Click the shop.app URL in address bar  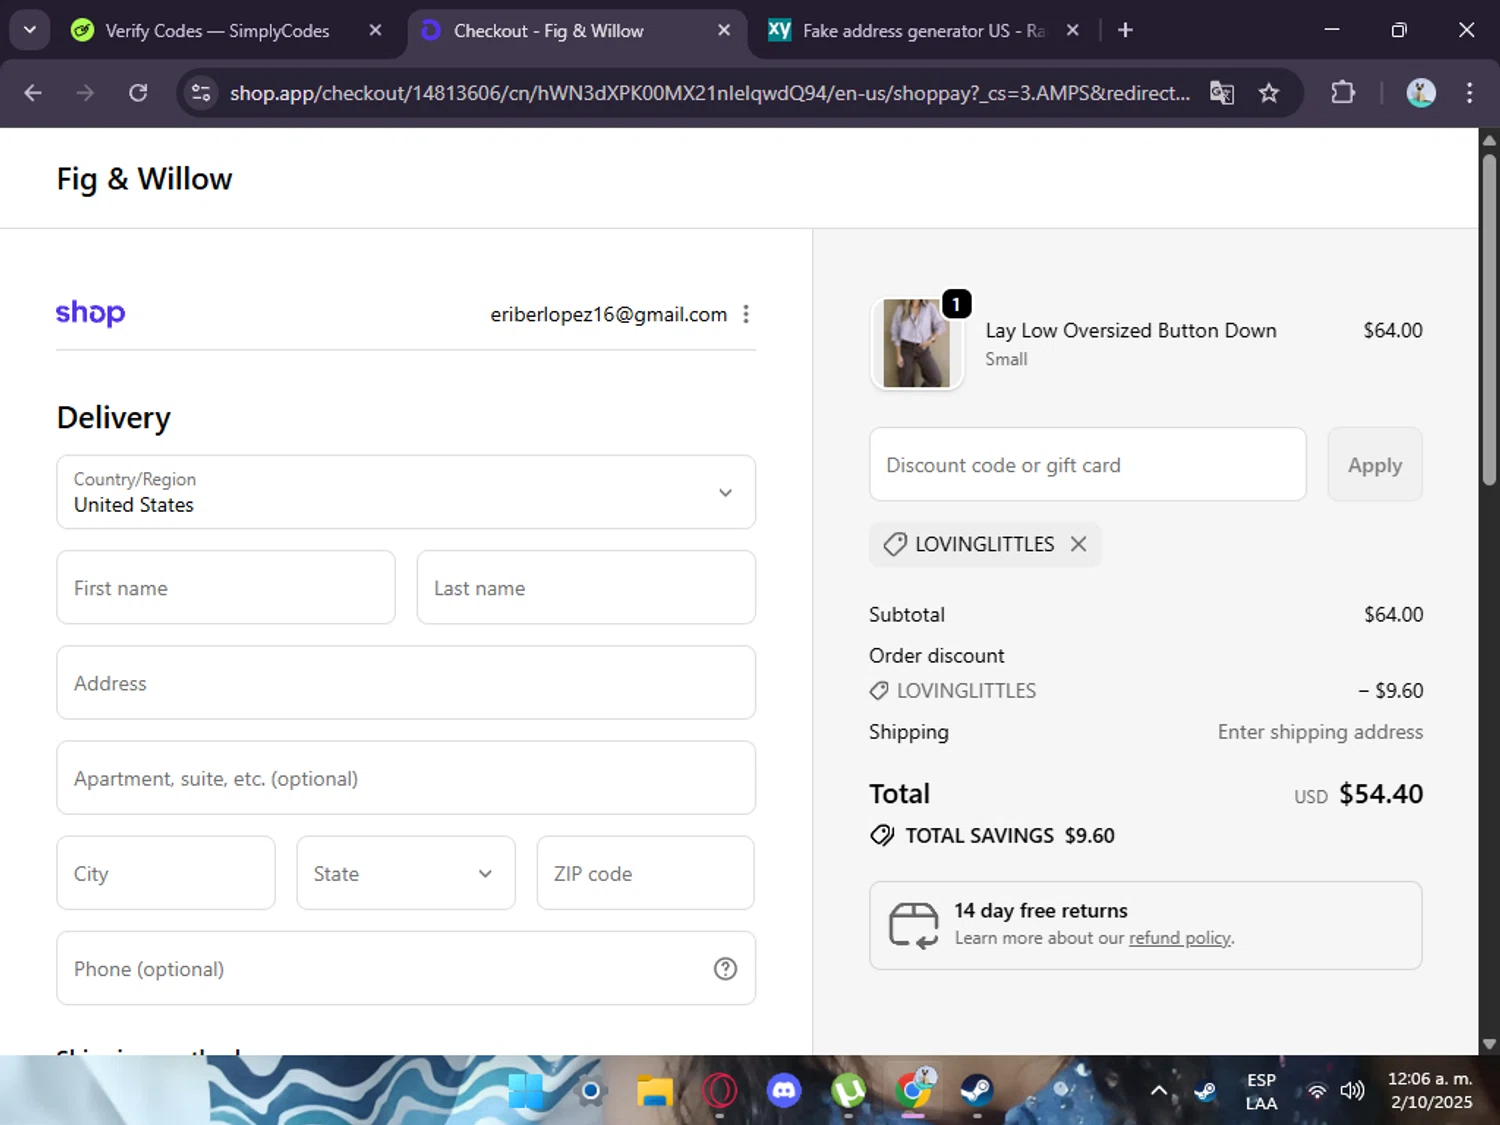pyautogui.click(x=709, y=93)
